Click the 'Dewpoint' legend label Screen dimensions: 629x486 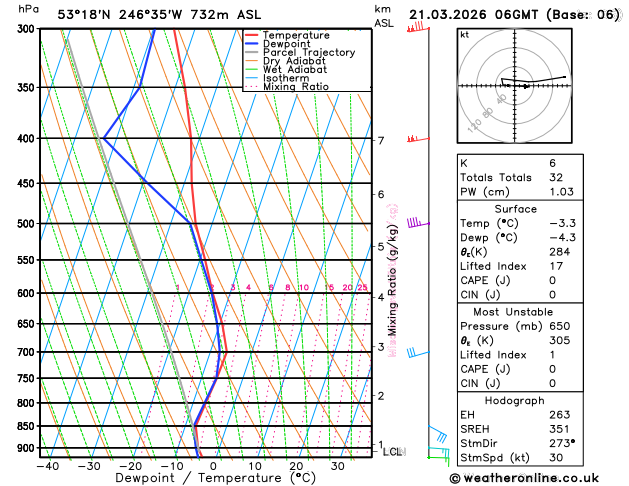[x=286, y=44]
